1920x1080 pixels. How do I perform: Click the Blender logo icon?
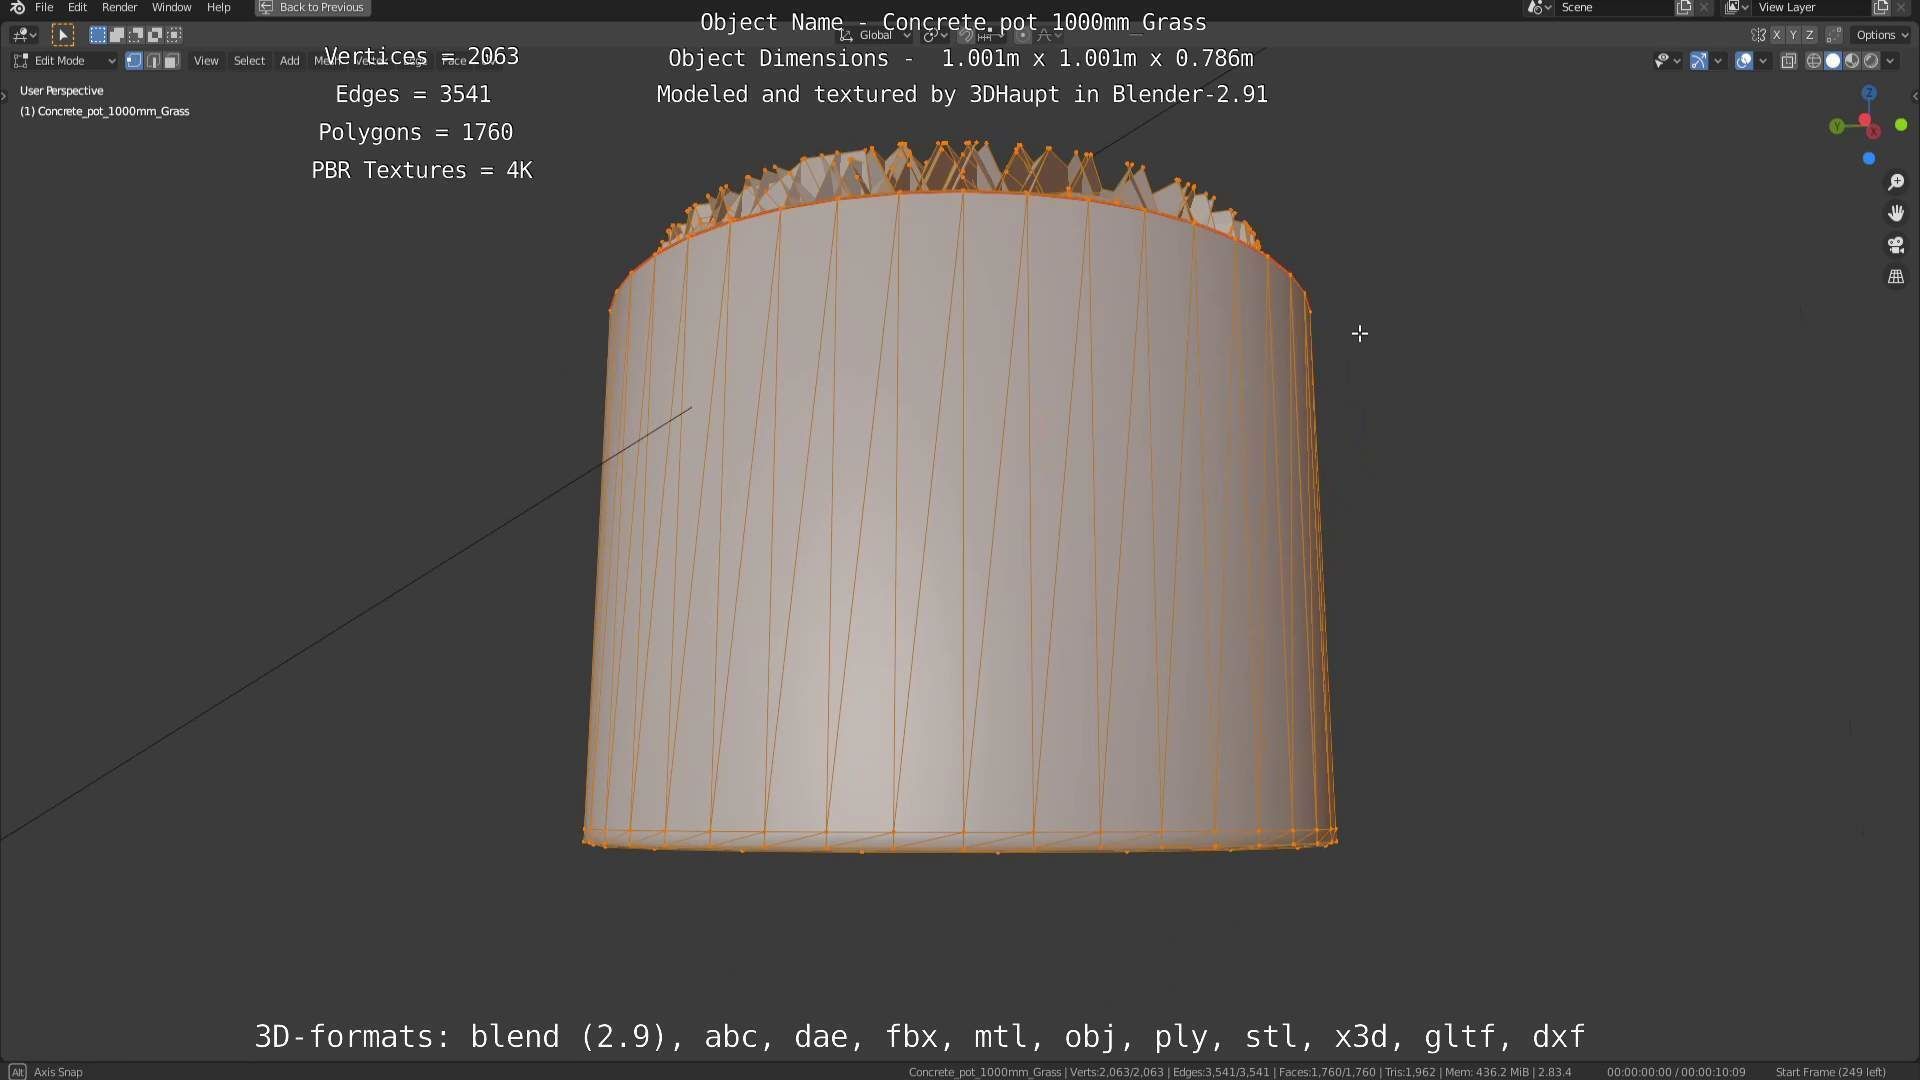coord(16,7)
